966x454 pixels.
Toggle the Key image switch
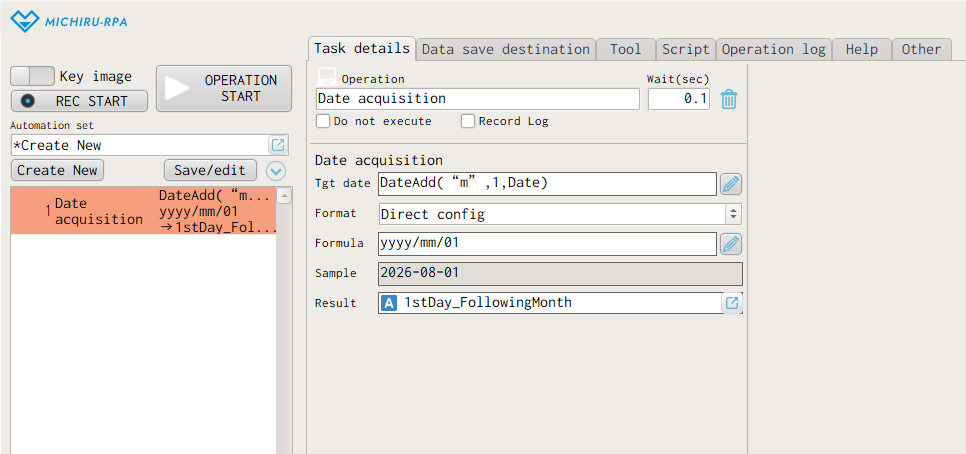(33, 76)
